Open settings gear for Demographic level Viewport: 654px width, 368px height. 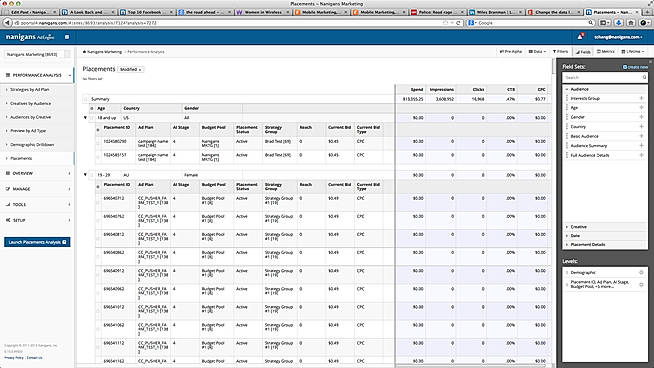(x=641, y=272)
